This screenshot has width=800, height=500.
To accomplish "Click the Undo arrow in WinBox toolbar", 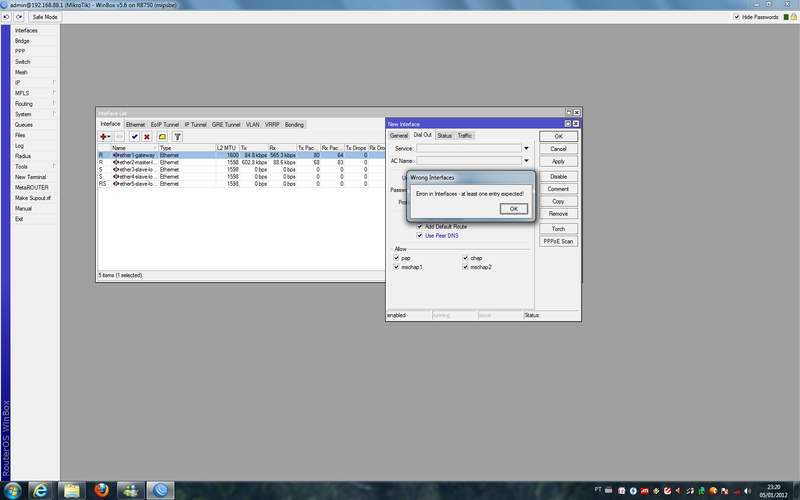I will [6, 17].
